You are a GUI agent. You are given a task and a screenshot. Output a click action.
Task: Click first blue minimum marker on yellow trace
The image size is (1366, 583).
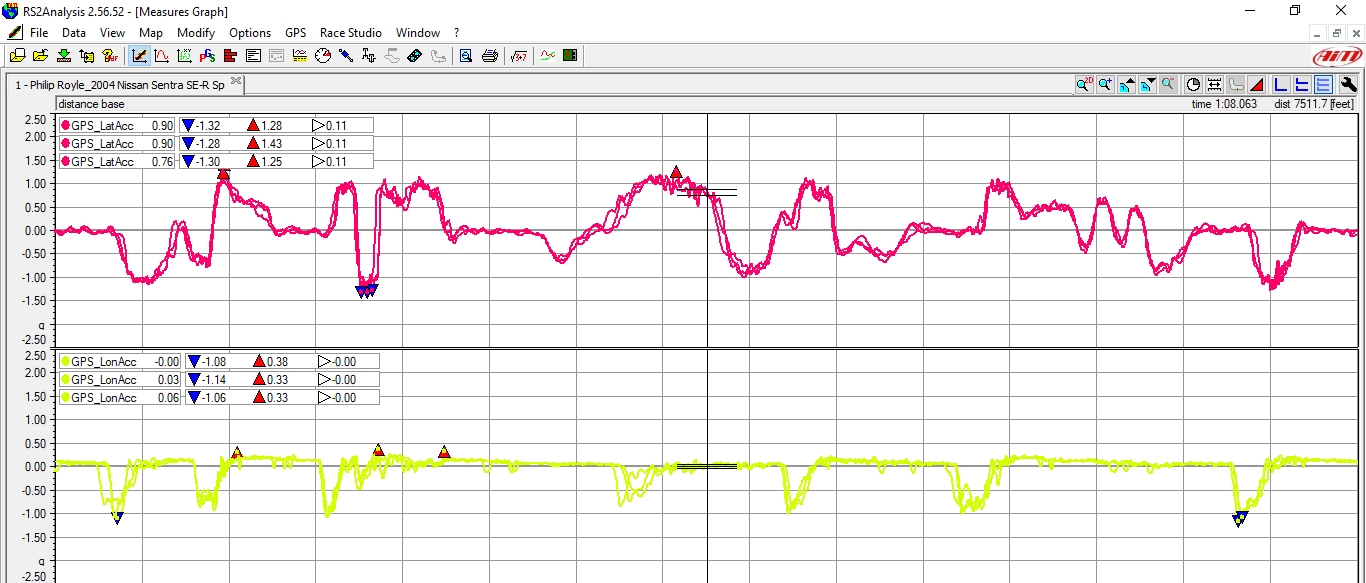pyautogui.click(x=117, y=517)
